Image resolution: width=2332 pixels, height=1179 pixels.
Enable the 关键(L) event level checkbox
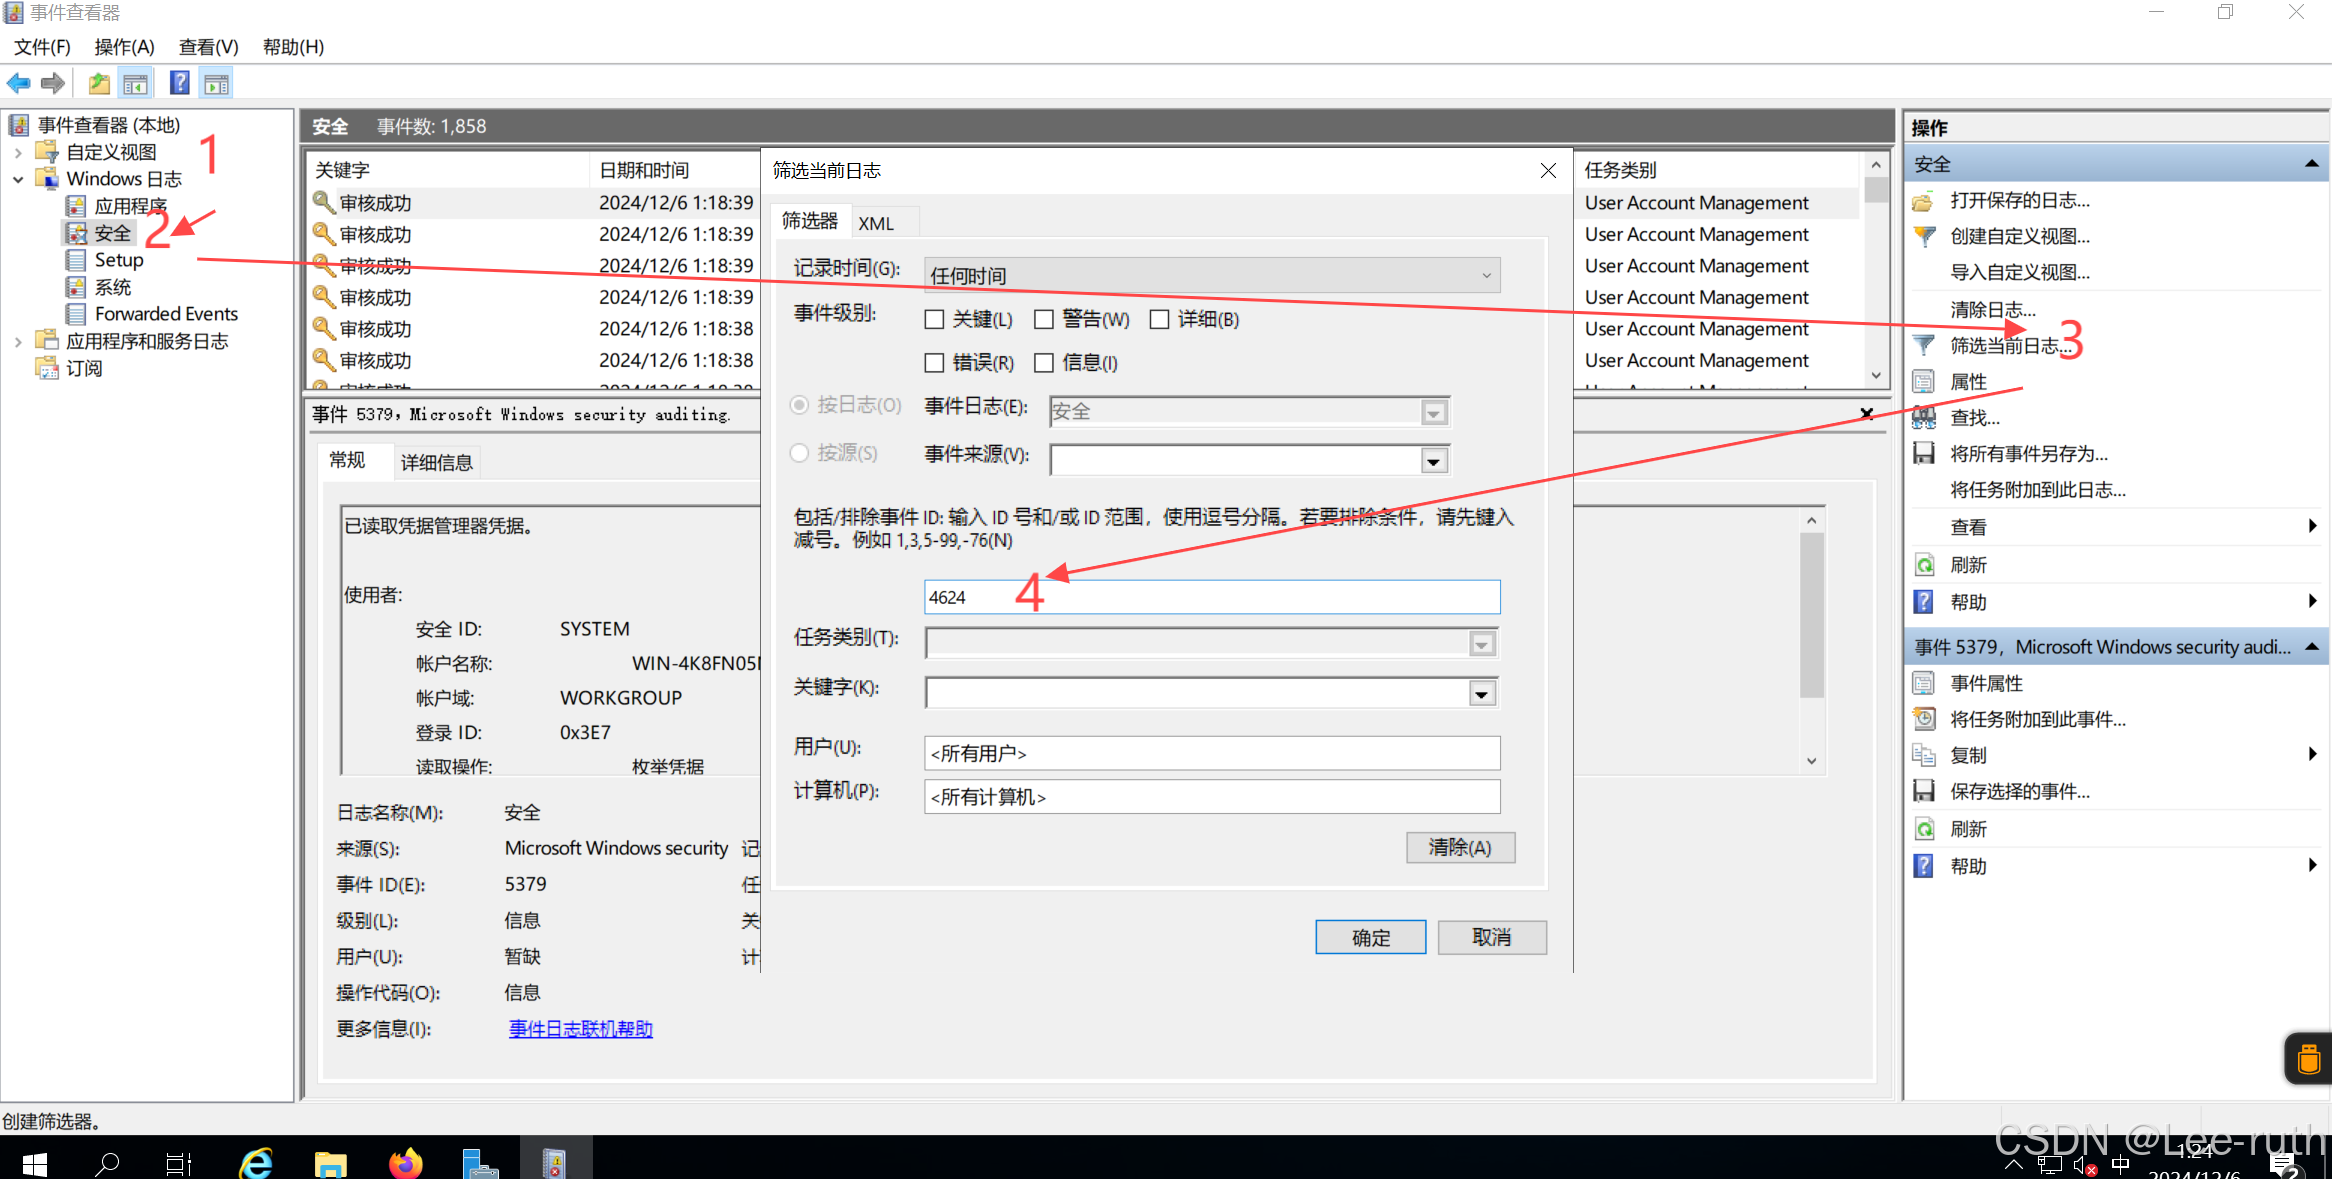click(935, 320)
